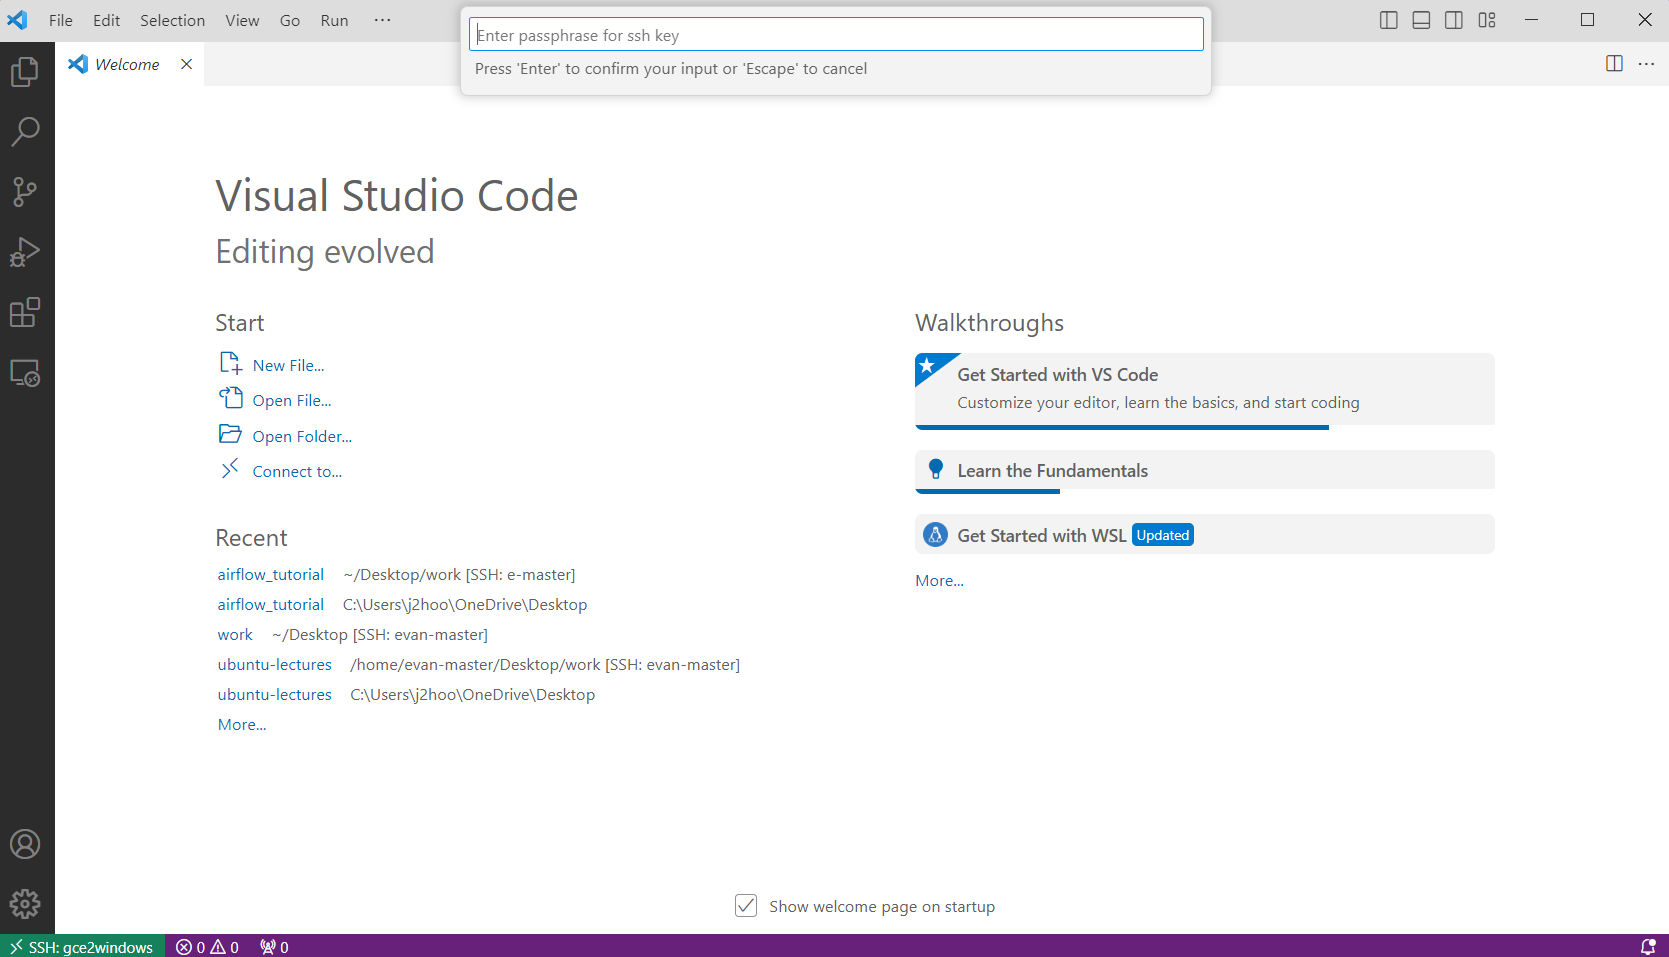Image resolution: width=1669 pixels, height=957 pixels.
Task: Click the New File... link
Action: pos(288,366)
